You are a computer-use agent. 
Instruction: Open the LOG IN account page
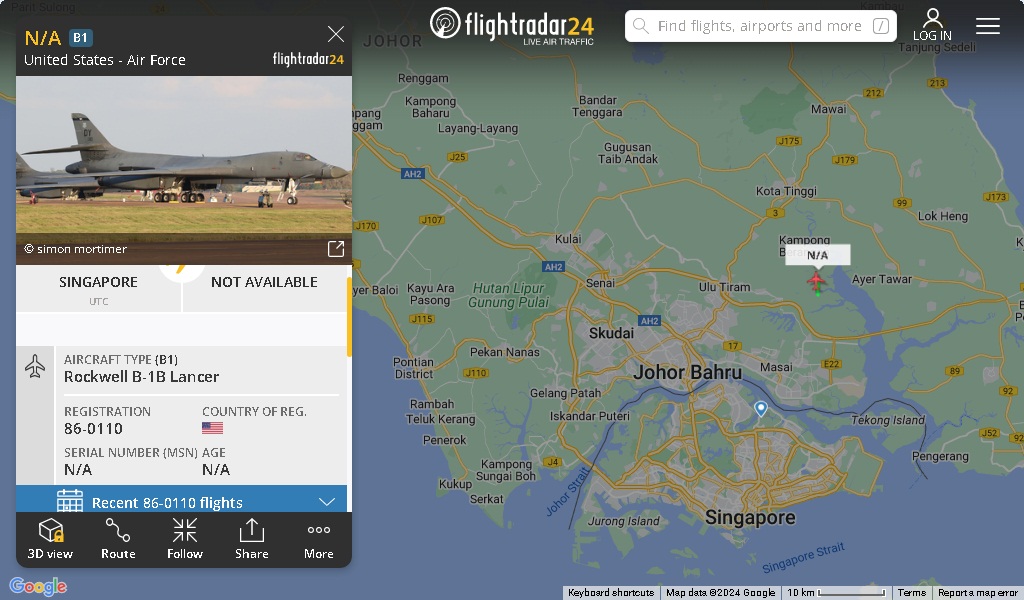point(932,25)
